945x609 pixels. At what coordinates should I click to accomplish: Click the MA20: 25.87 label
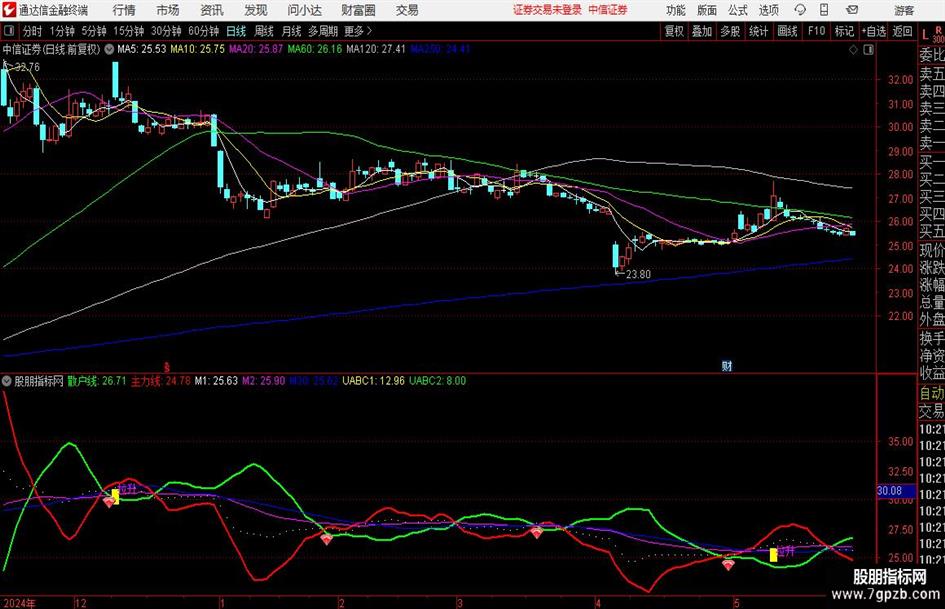click(256, 49)
